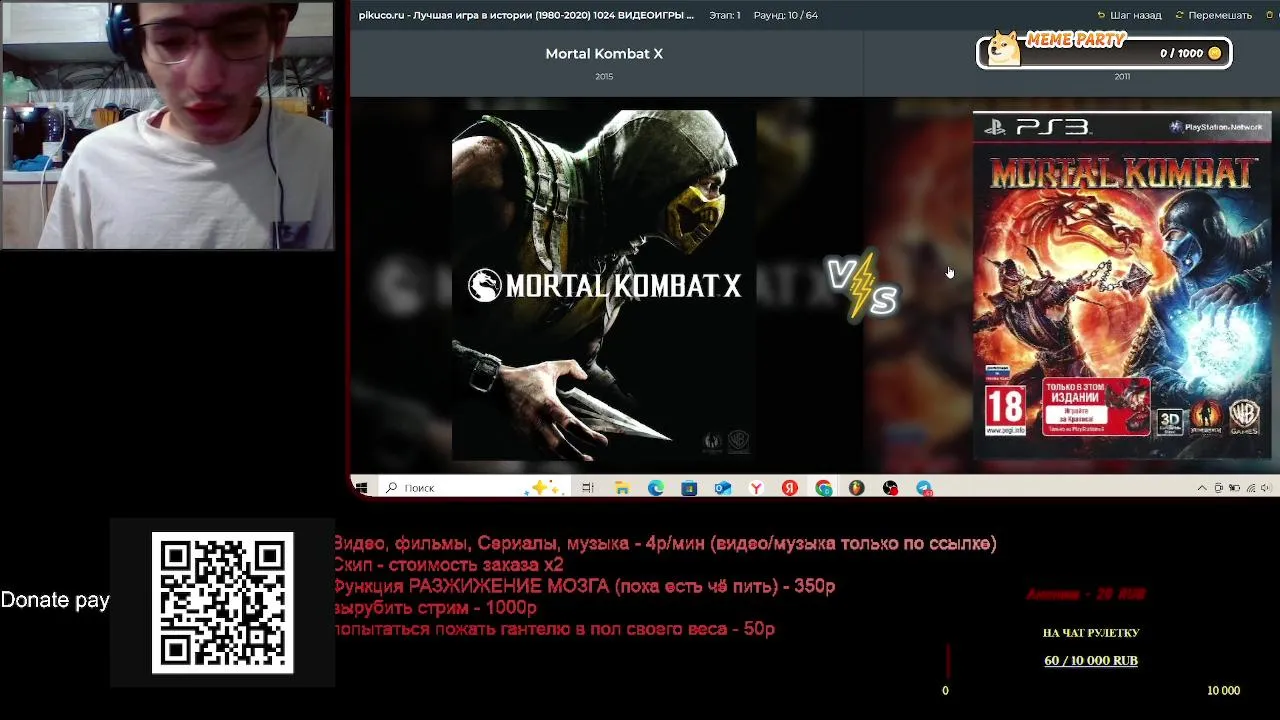Image resolution: width=1280 pixels, height=720 pixels.
Task: Click the pikuco.ru page title
Action: pos(526,15)
